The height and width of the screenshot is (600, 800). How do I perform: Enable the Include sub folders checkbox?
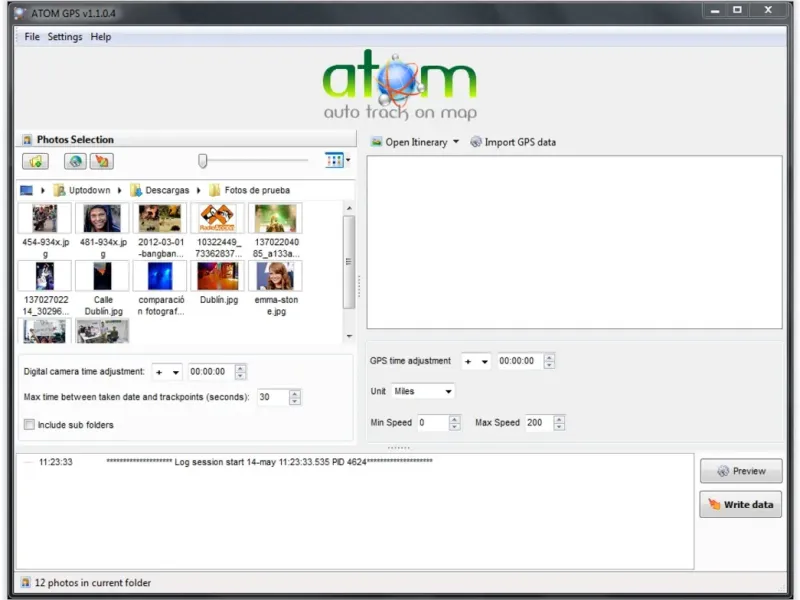point(30,424)
